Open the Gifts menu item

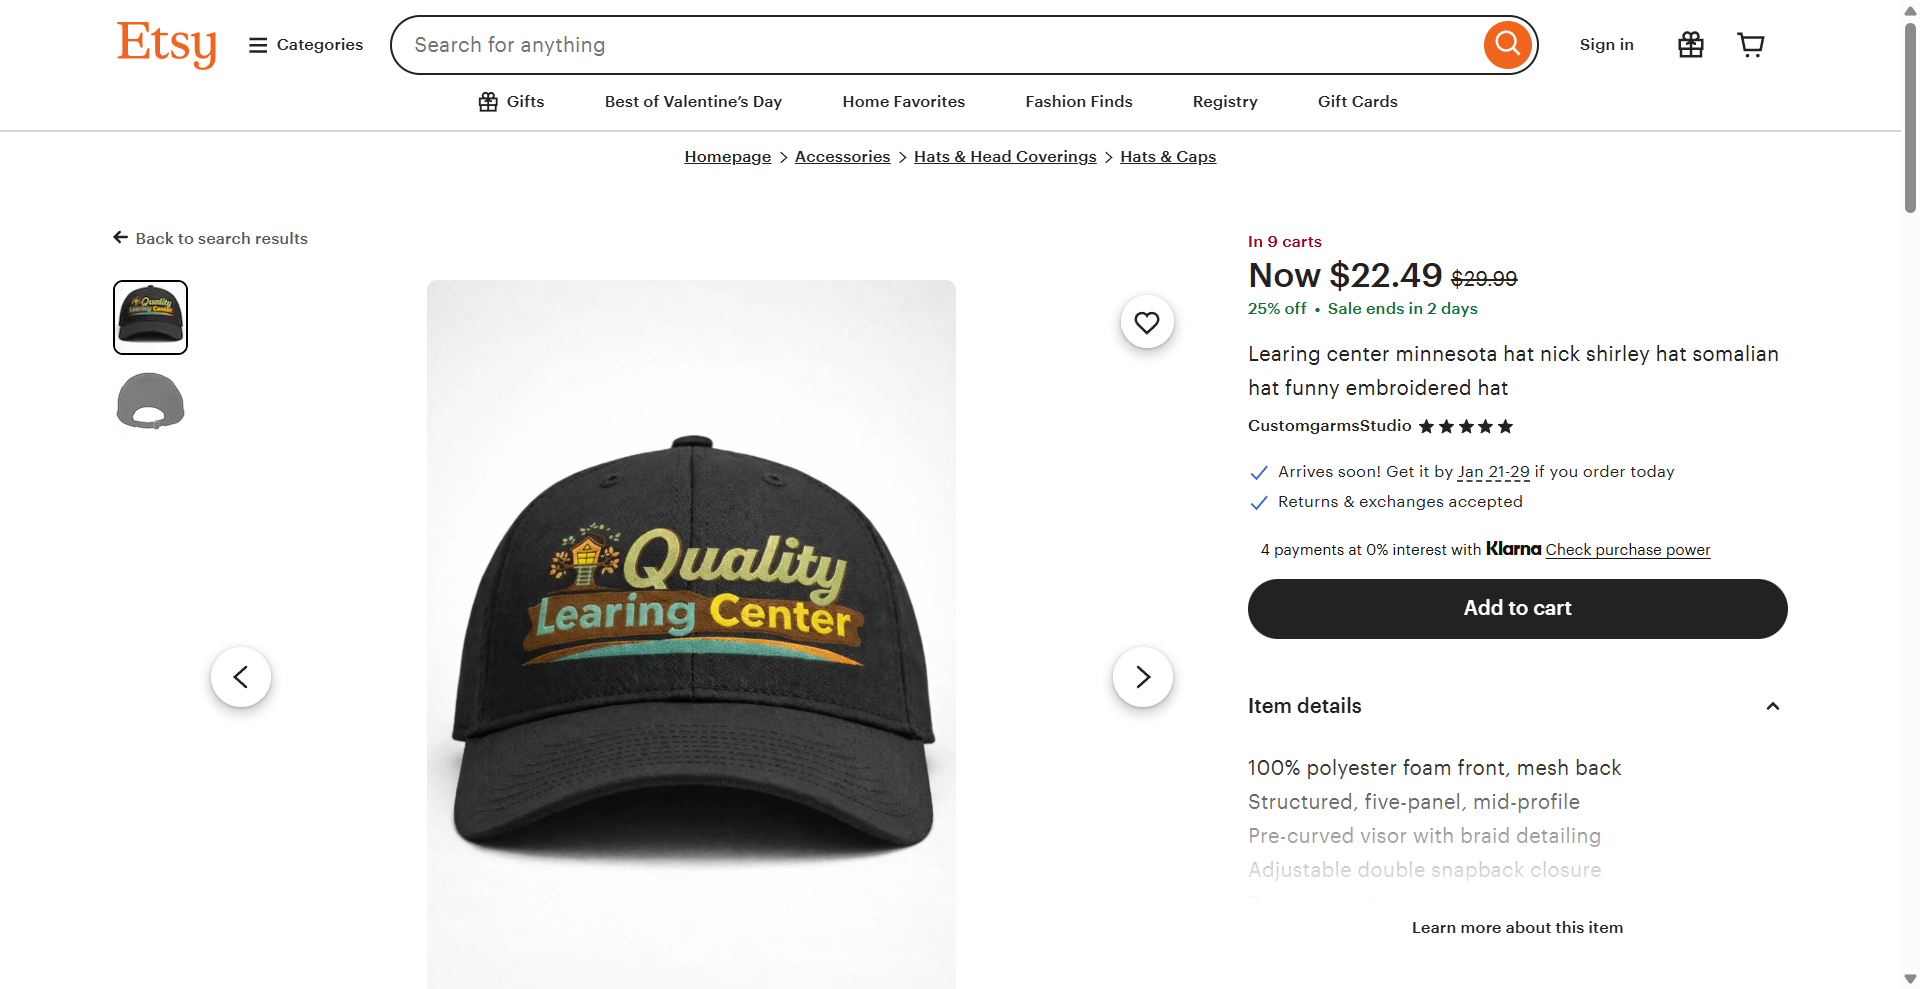click(x=511, y=102)
